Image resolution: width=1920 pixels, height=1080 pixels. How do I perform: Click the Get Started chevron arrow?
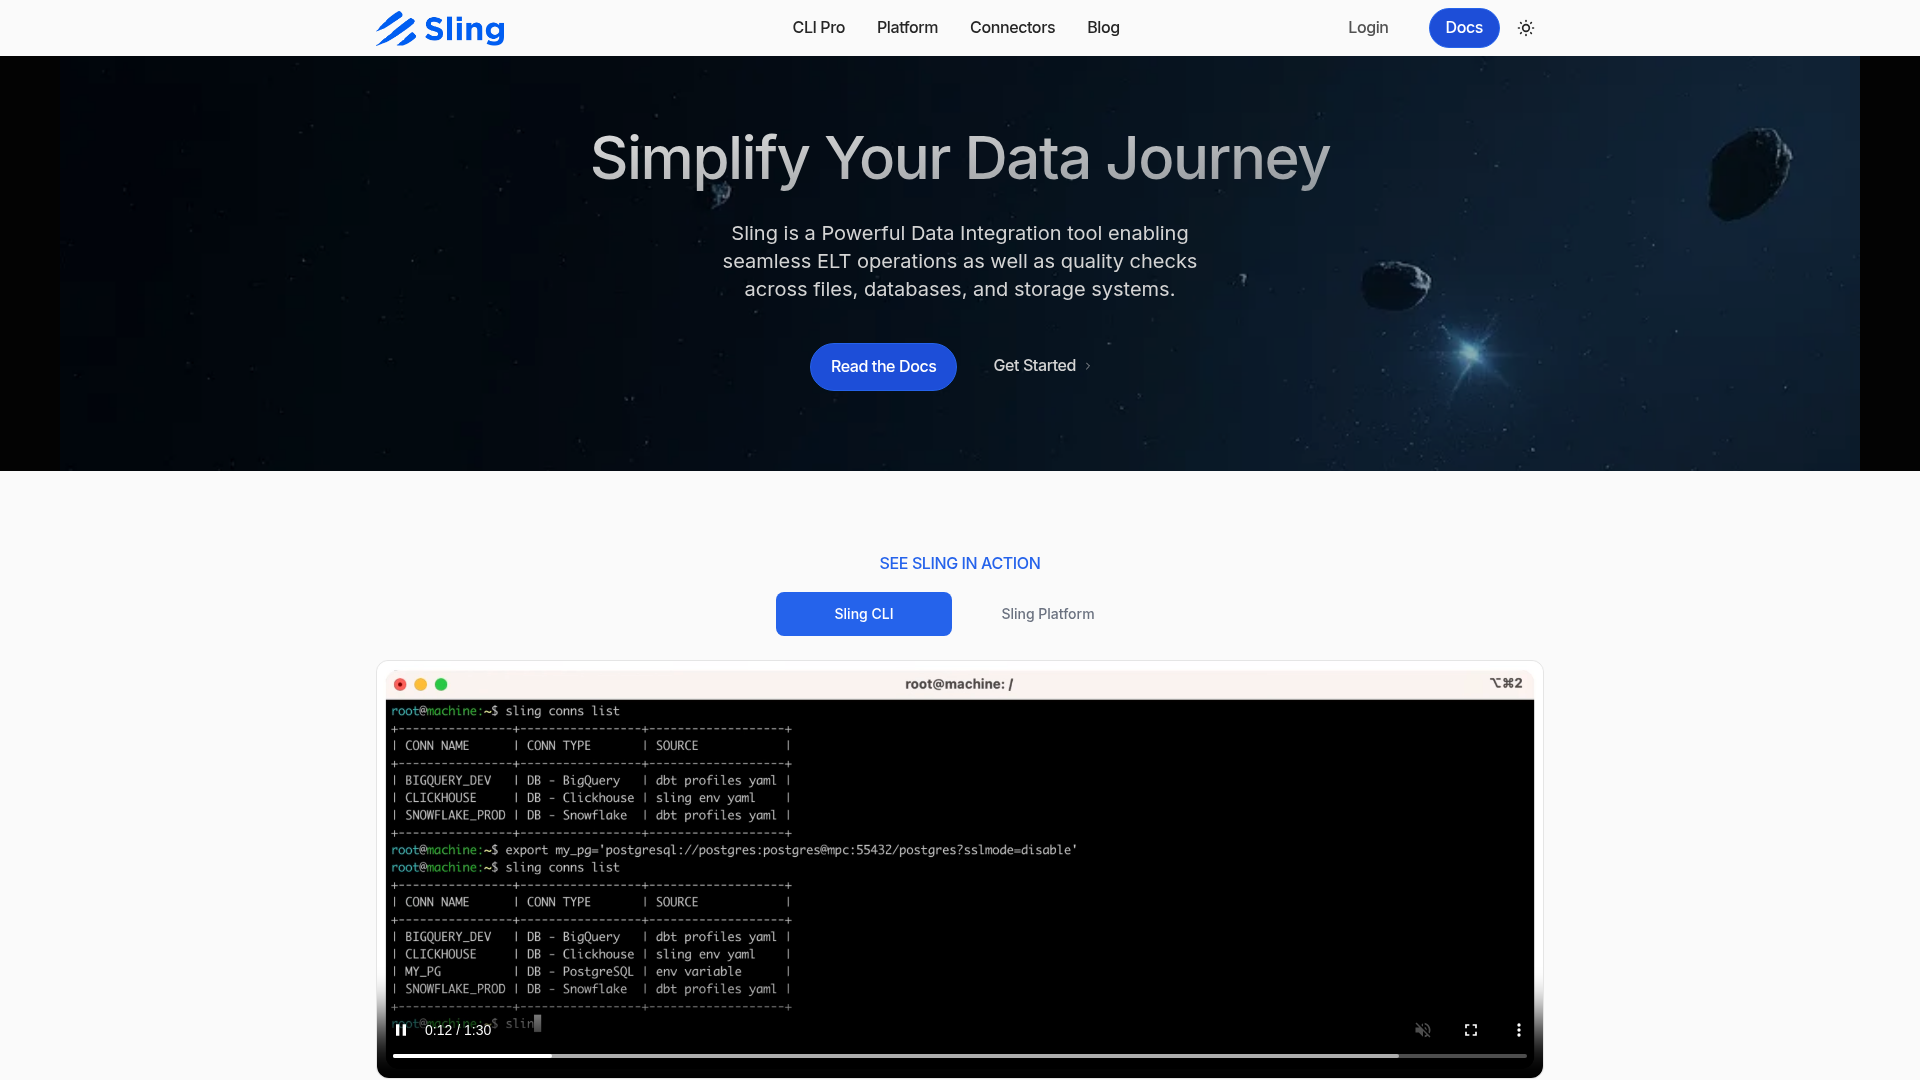tap(1088, 366)
